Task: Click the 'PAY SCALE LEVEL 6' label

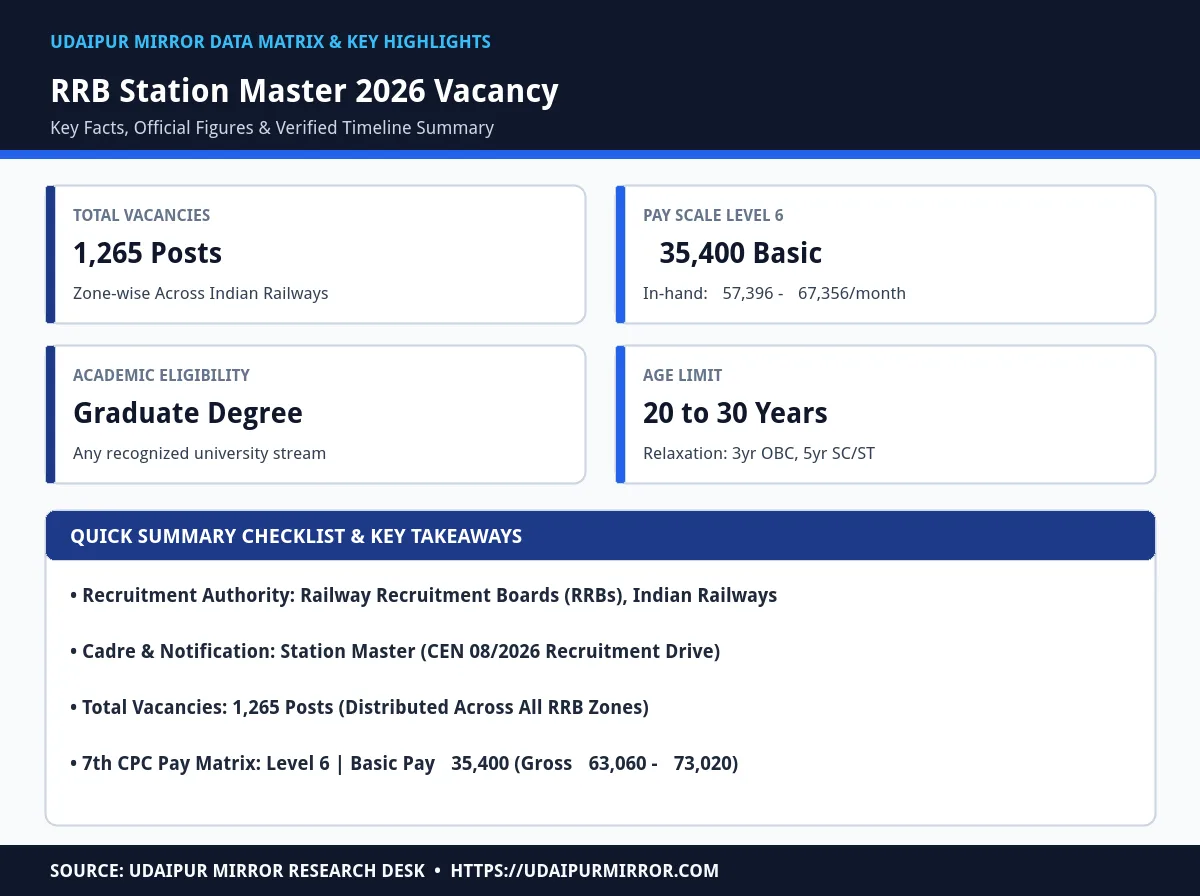Action: coord(713,215)
